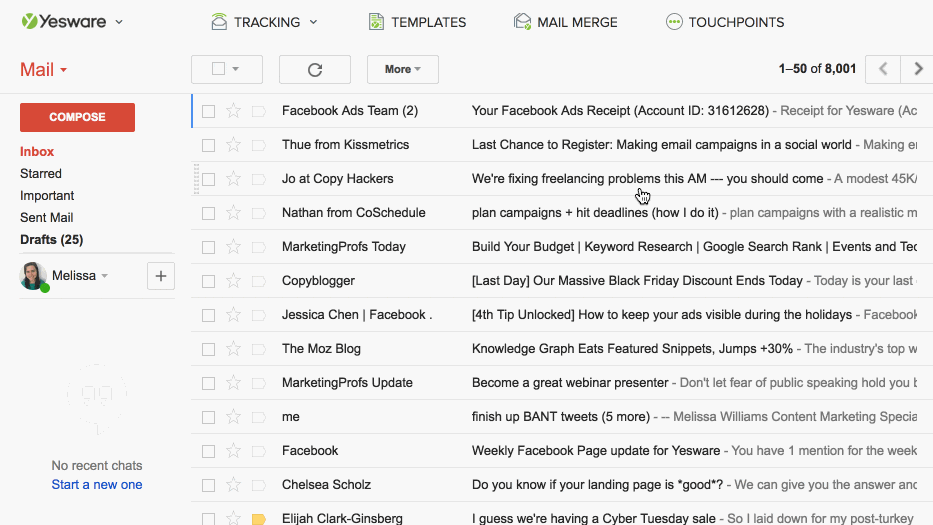The image size is (933, 525).
Task: Click the 1–50 of 8,001 count
Action: [x=817, y=69]
